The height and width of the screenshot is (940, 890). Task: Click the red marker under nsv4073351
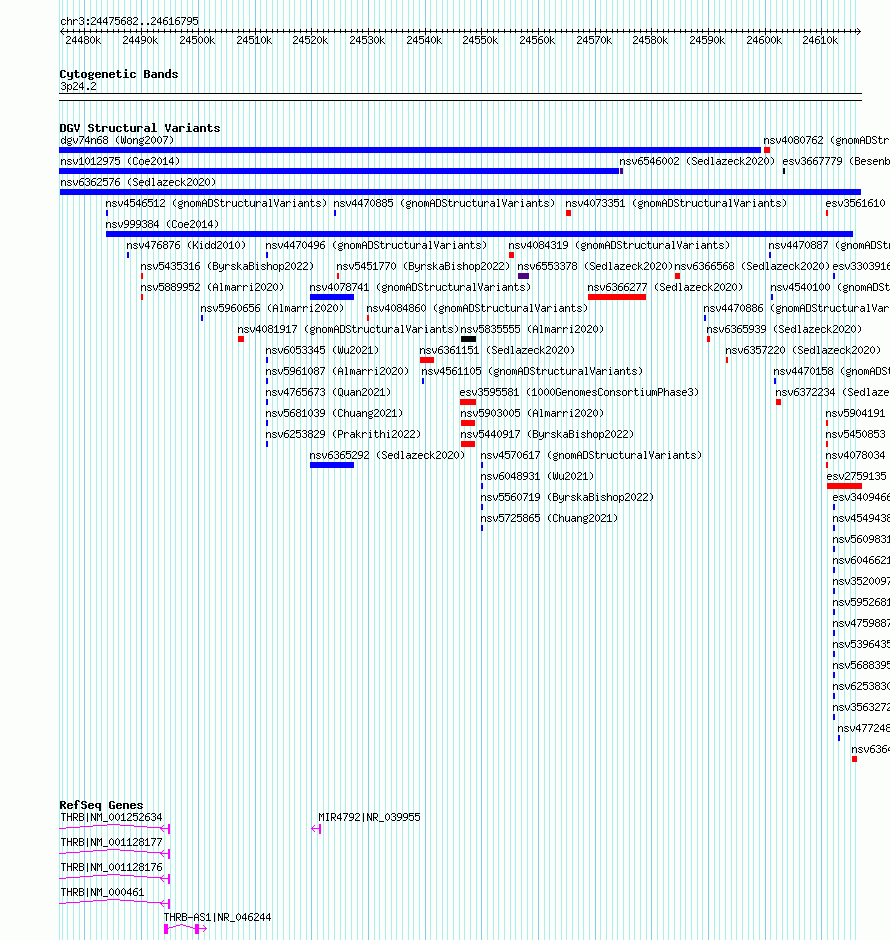[x=568, y=213]
